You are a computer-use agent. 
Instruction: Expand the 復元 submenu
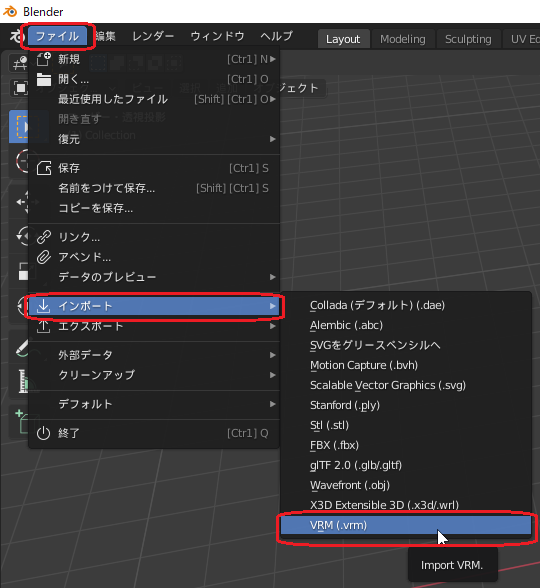(154, 139)
